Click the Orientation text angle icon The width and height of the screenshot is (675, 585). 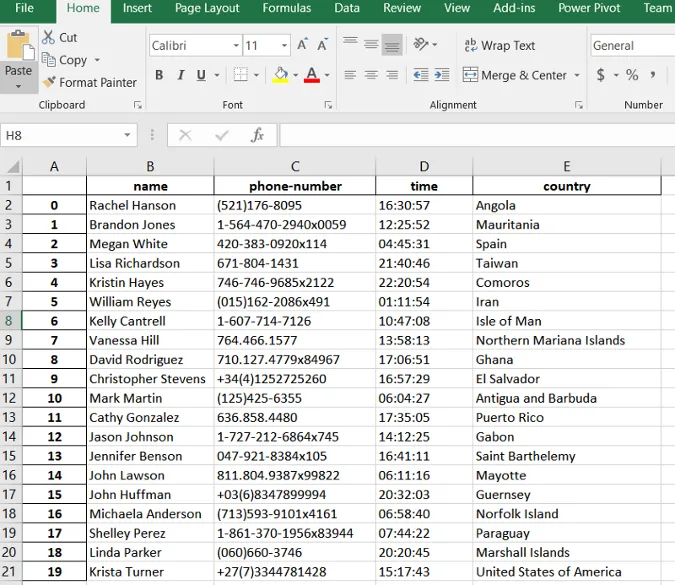(x=422, y=45)
